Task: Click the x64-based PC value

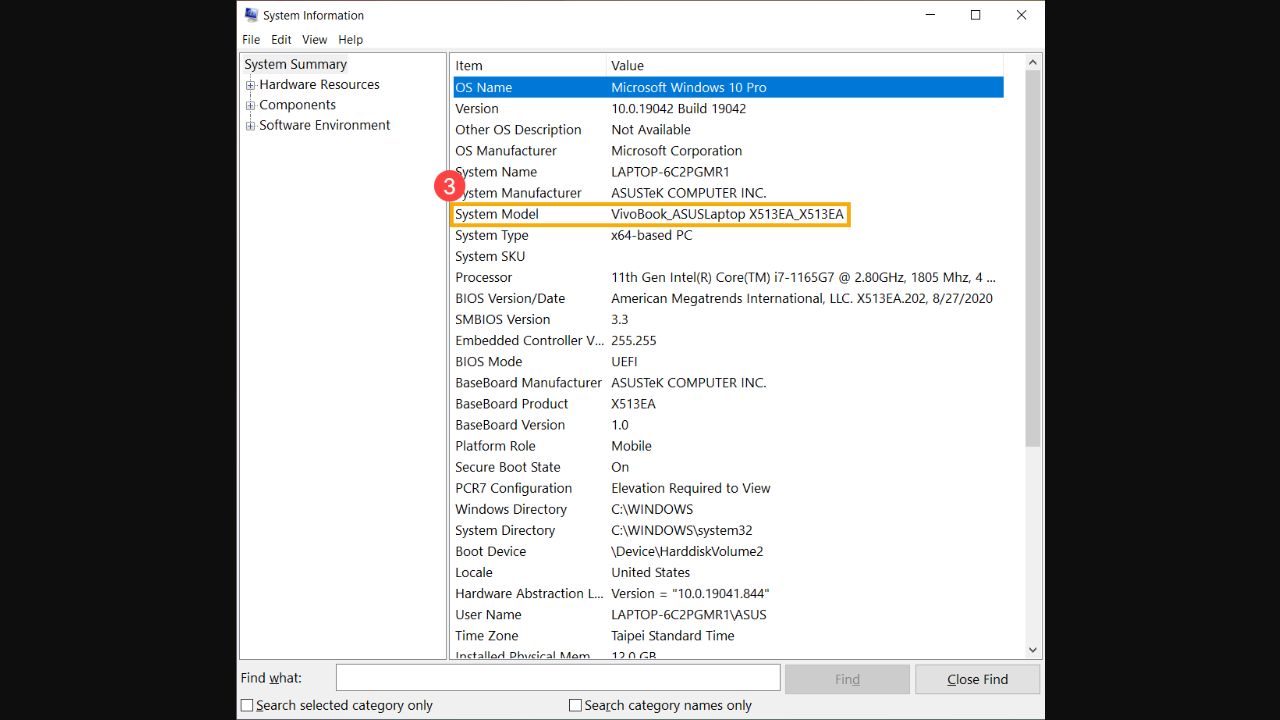Action: pyautogui.click(x=651, y=235)
